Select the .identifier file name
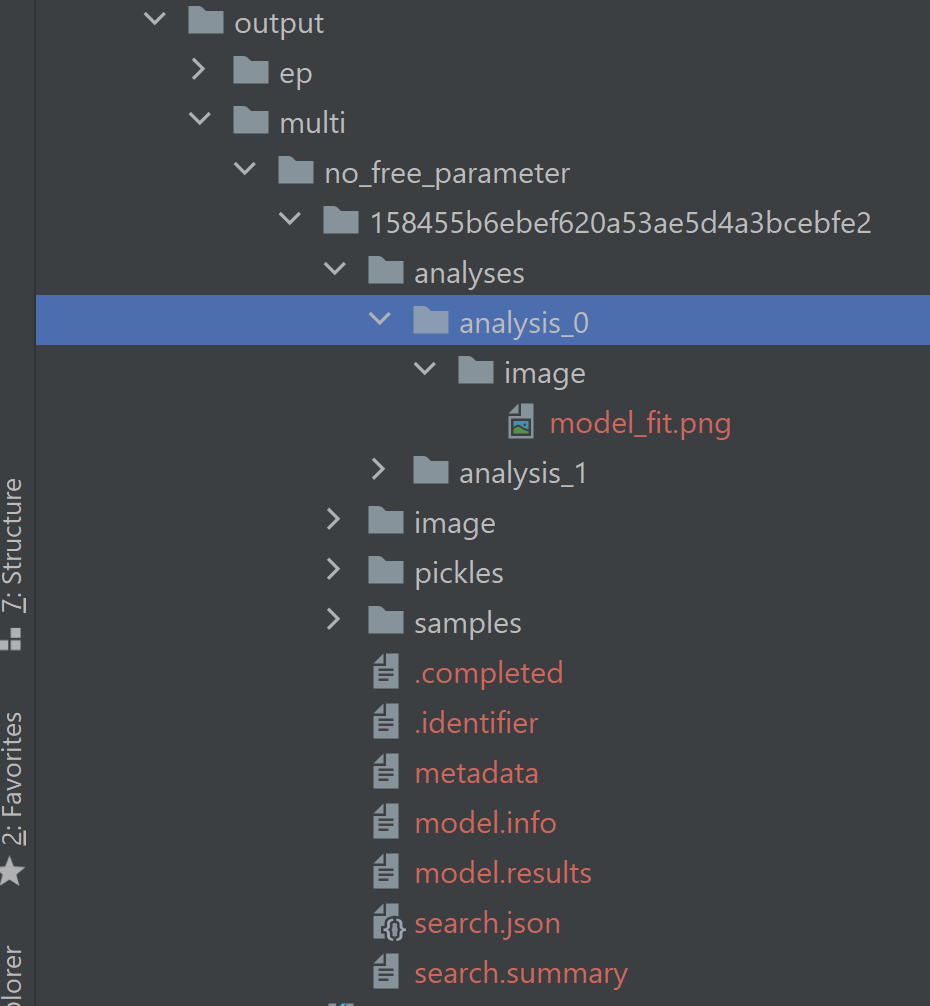 [476, 723]
